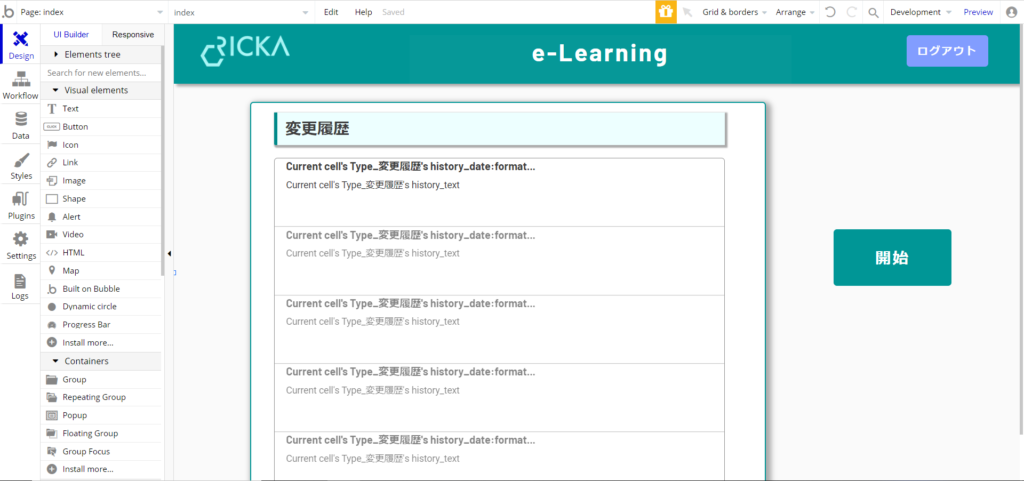Screen dimensions: 1024x481
Task: Switch to Responsive tab
Action: click(x=133, y=35)
